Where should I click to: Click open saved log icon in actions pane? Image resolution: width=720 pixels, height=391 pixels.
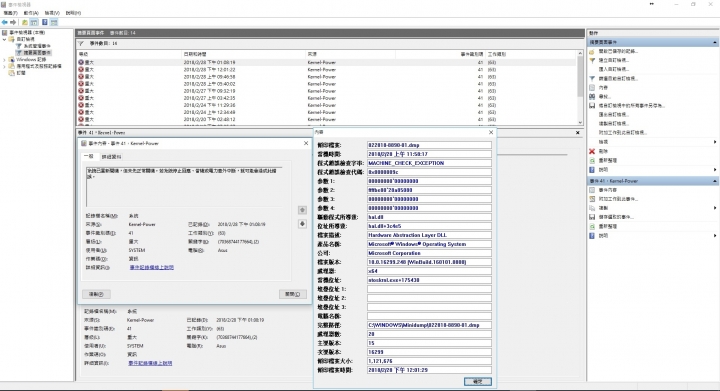point(592,51)
